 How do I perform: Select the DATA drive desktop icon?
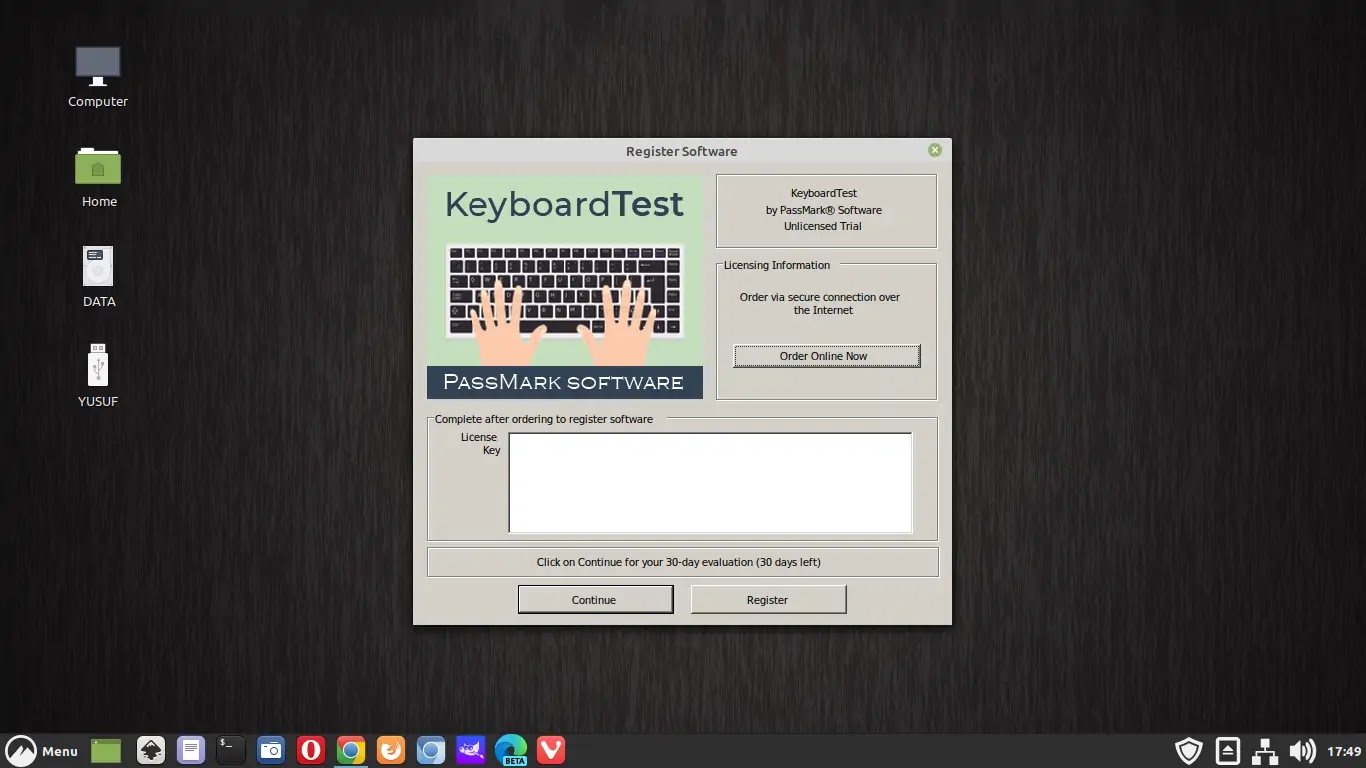click(99, 277)
